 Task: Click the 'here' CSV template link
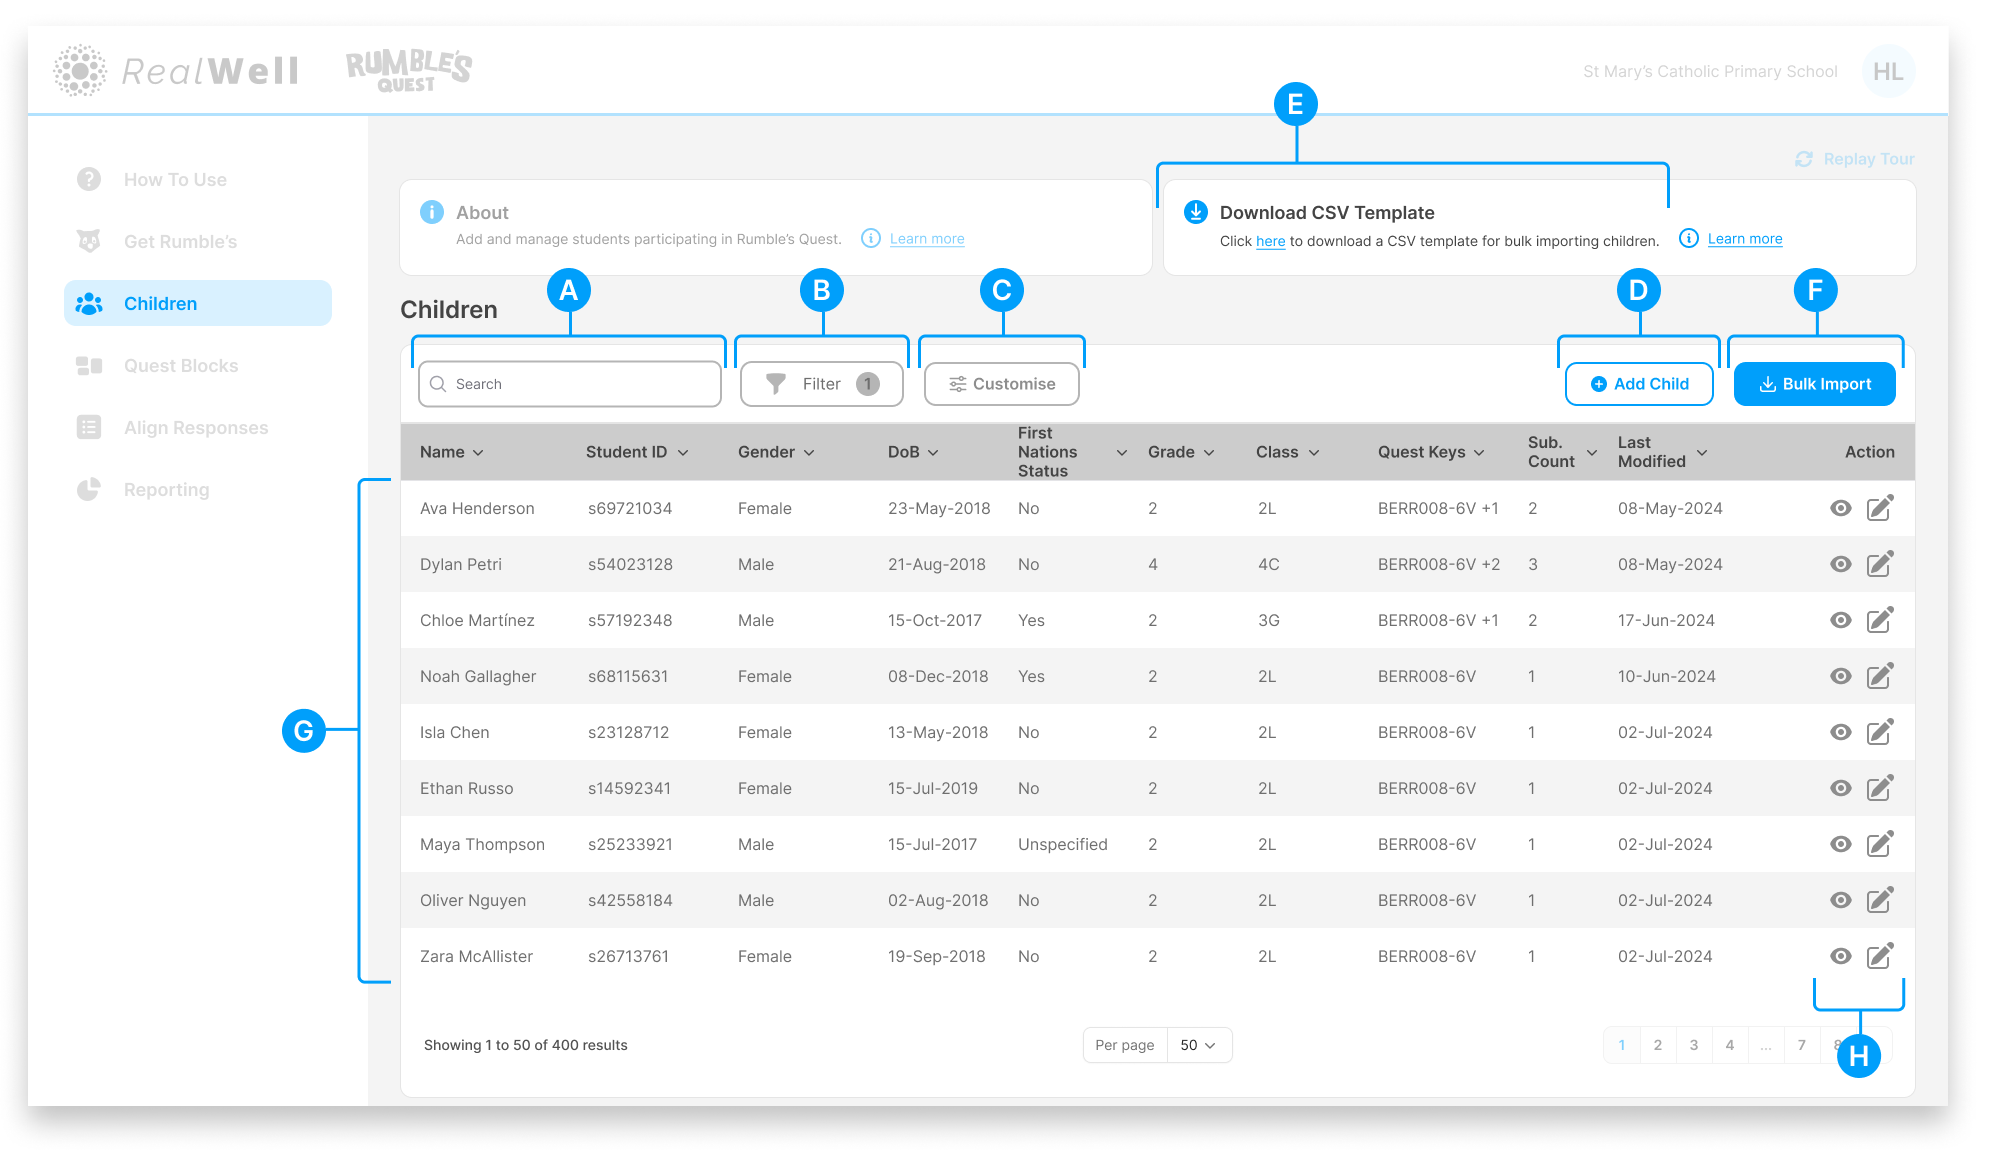pyautogui.click(x=1270, y=241)
